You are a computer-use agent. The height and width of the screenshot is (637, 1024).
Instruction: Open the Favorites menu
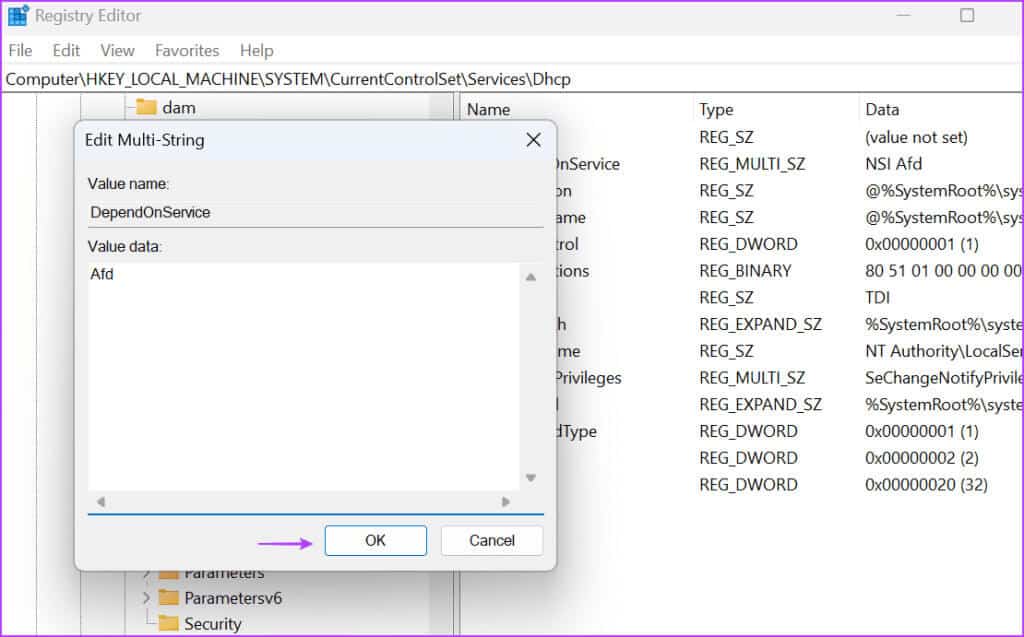pyautogui.click(x=187, y=50)
